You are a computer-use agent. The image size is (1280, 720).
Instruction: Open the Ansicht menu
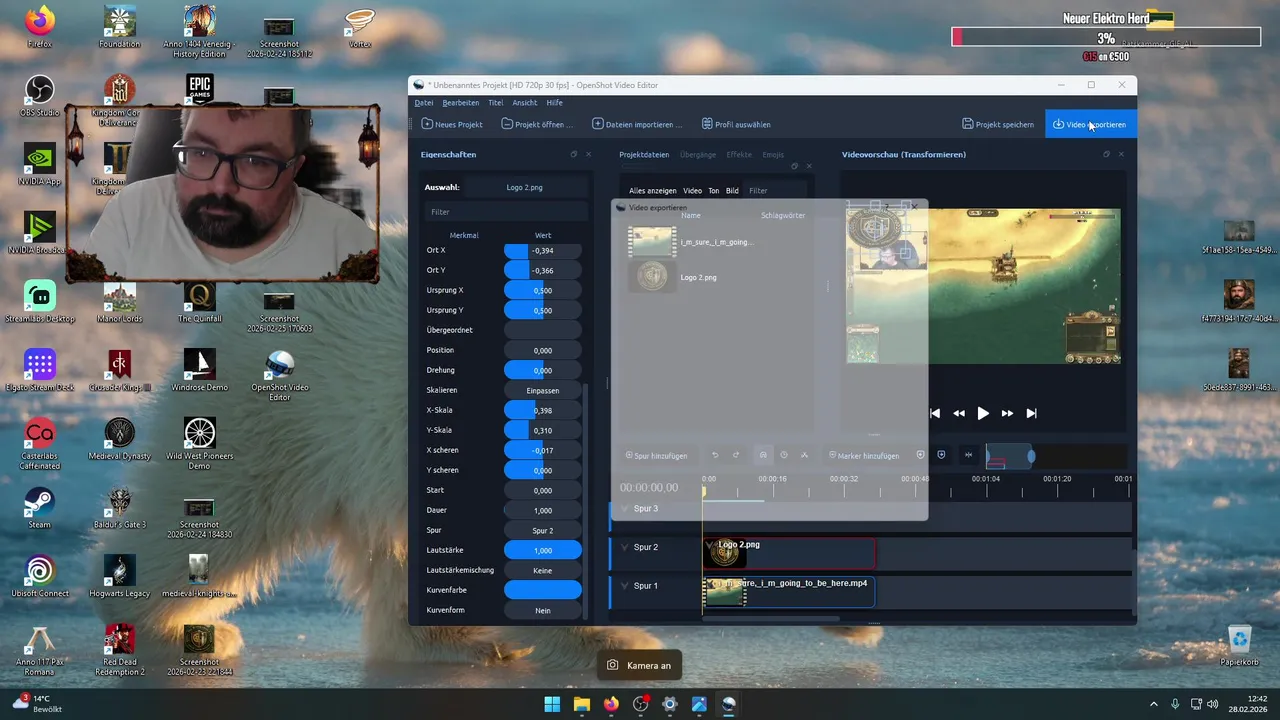525,102
